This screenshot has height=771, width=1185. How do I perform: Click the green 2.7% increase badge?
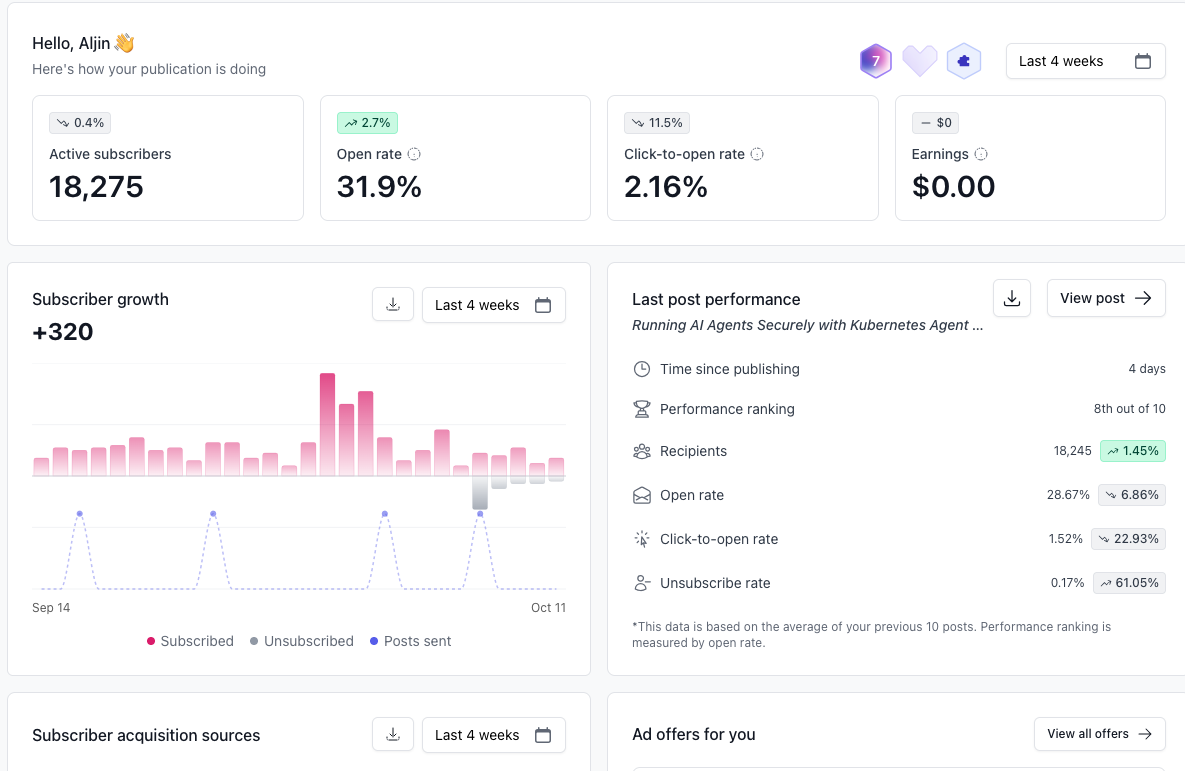coord(367,122)
